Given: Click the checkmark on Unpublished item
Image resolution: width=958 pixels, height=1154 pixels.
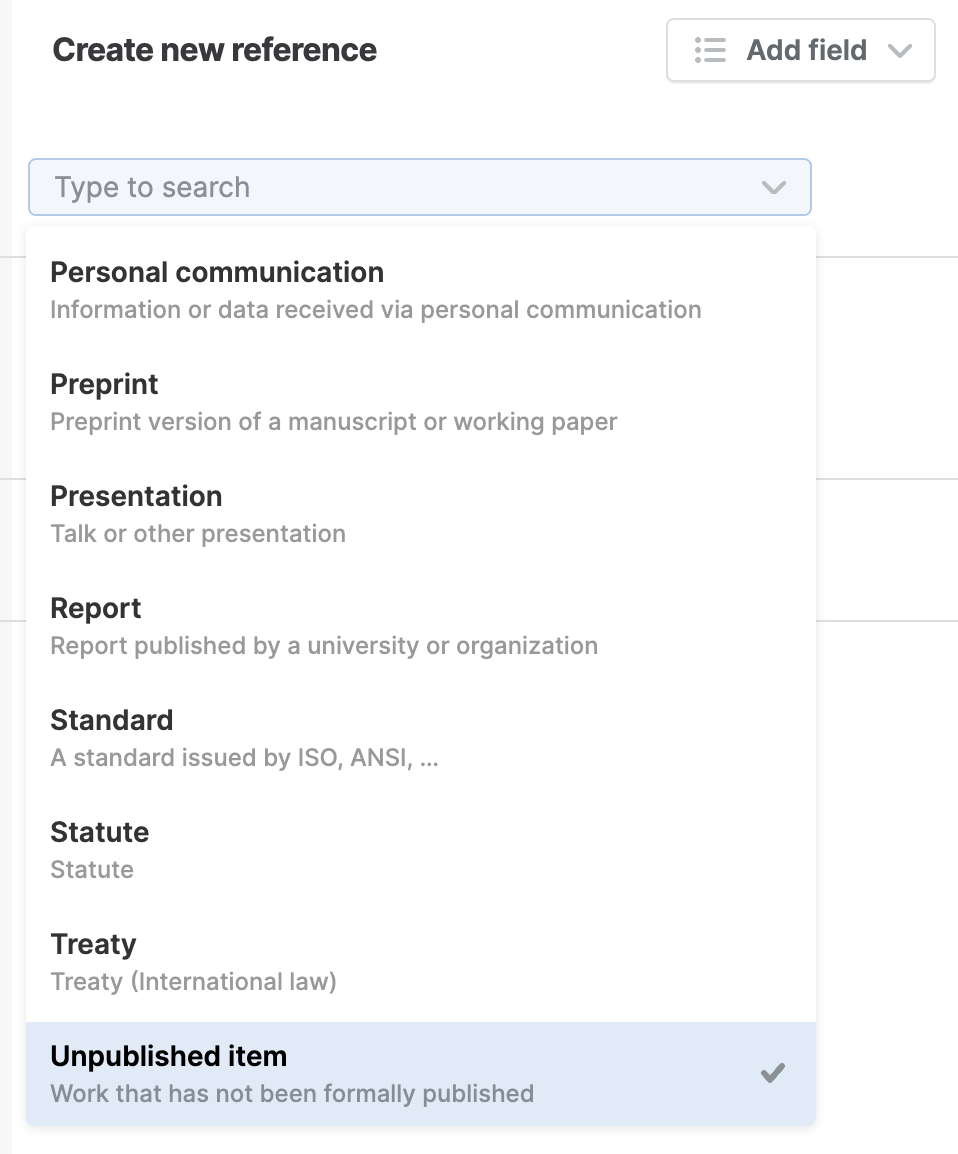Looking at the screenshot, I should (772, 1073).
